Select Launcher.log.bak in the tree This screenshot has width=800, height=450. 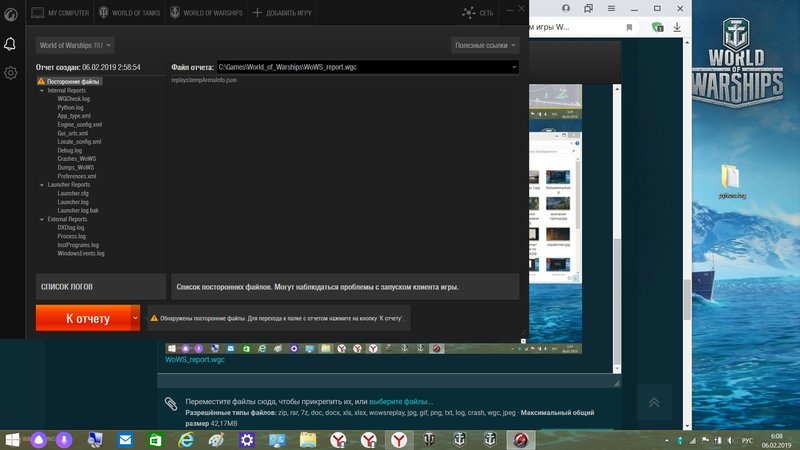click(x=78, y=210)
